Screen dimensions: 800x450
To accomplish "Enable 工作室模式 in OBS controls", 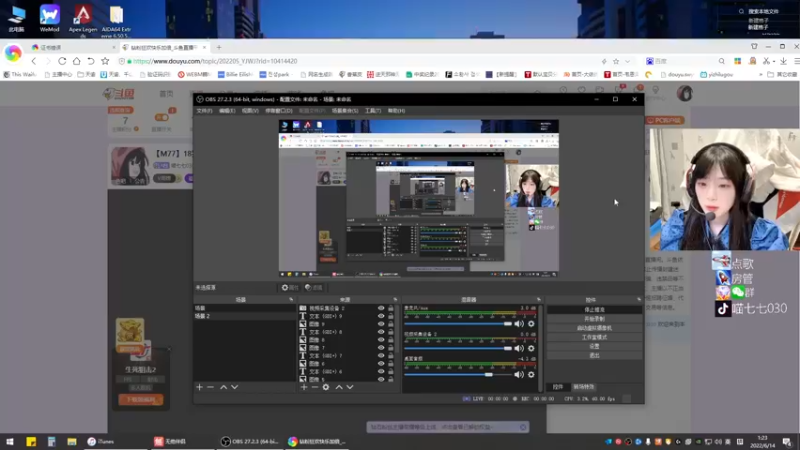I will [x=594, y=337].
